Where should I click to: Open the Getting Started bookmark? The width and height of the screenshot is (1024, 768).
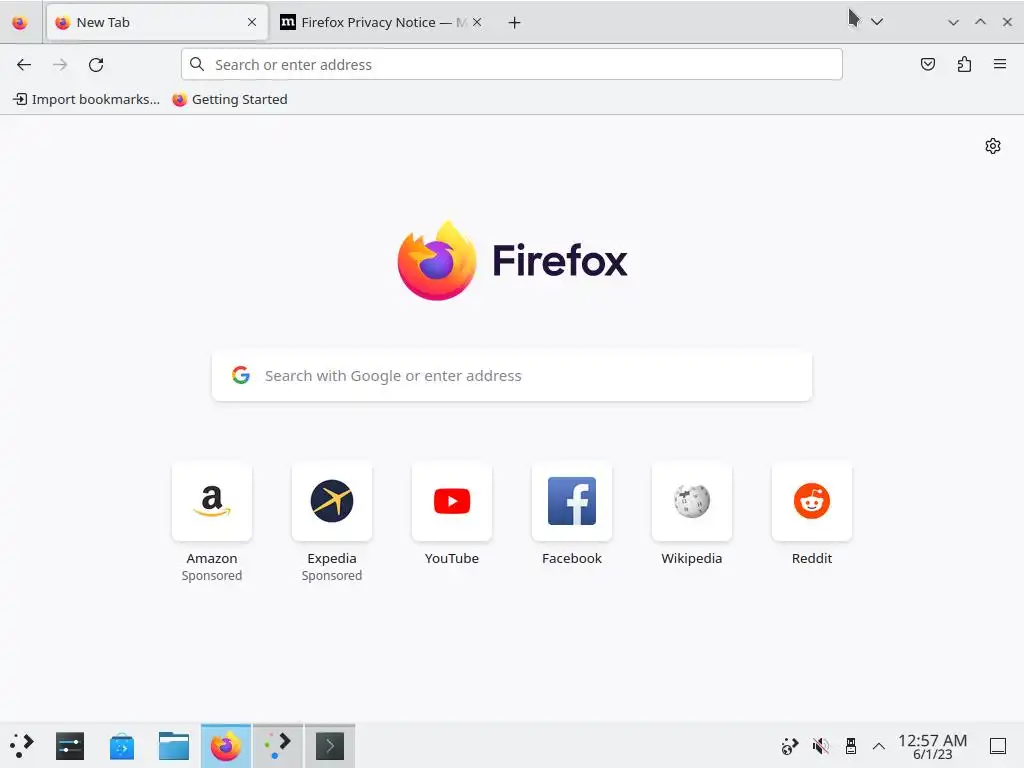coord(230,99)
